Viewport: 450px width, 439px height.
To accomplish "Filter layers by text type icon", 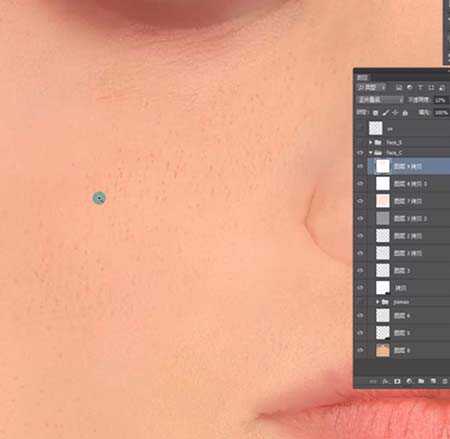I will click(x=420, y=88).
